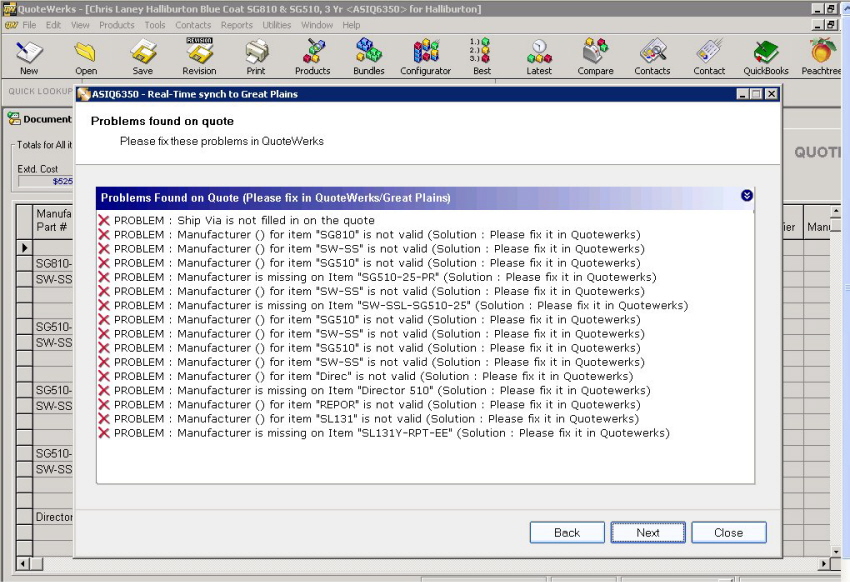Create a revision with the Revision icon
Viewport: 850px width, 582px height.
199,57
